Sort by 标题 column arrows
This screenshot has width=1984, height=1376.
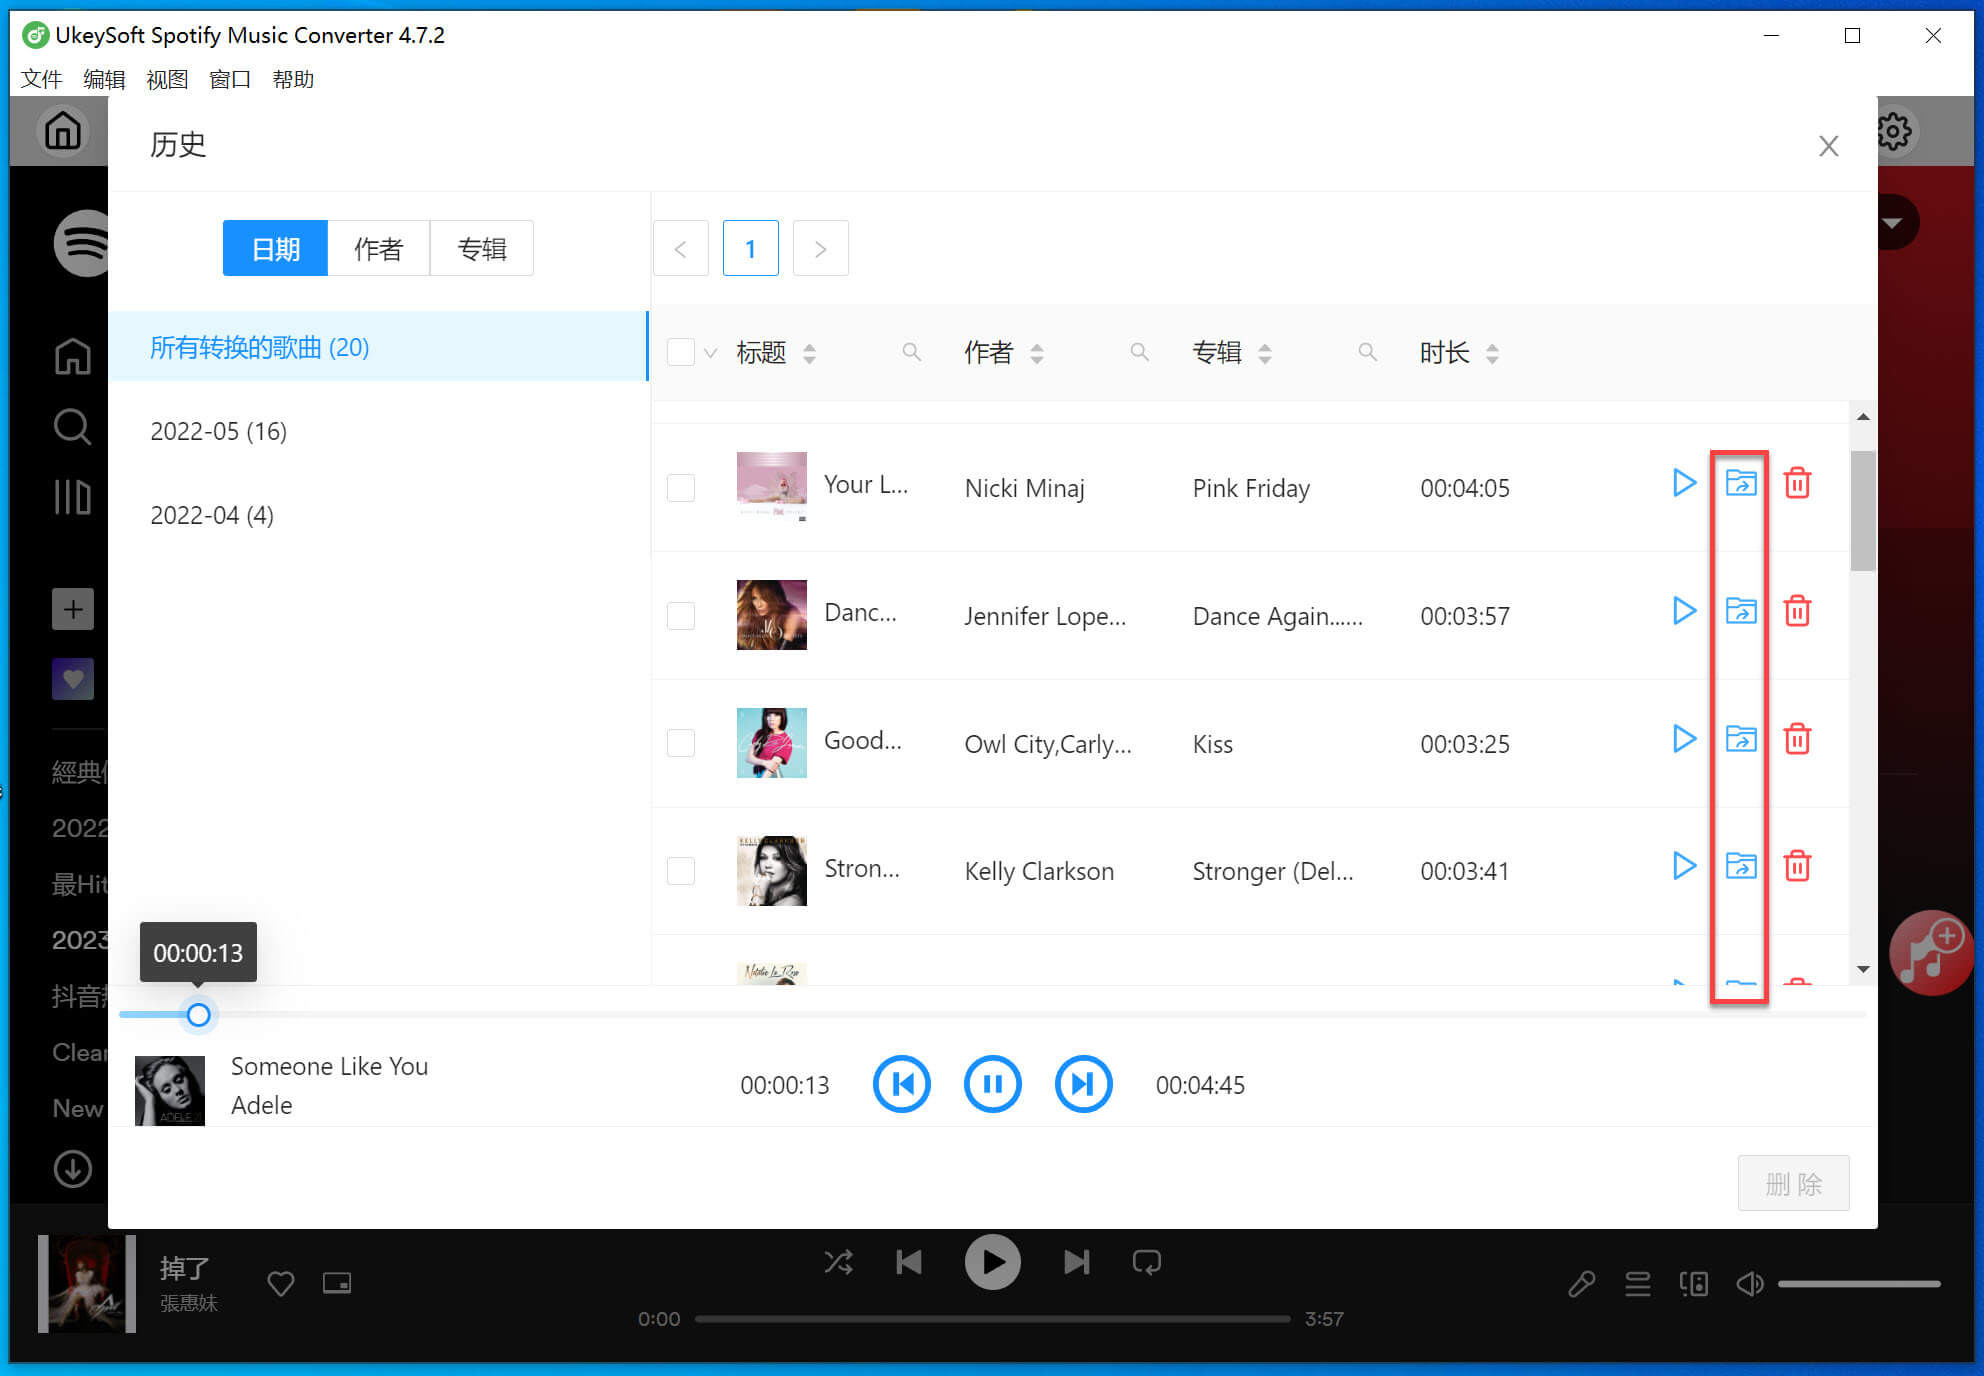coord(810,353)
